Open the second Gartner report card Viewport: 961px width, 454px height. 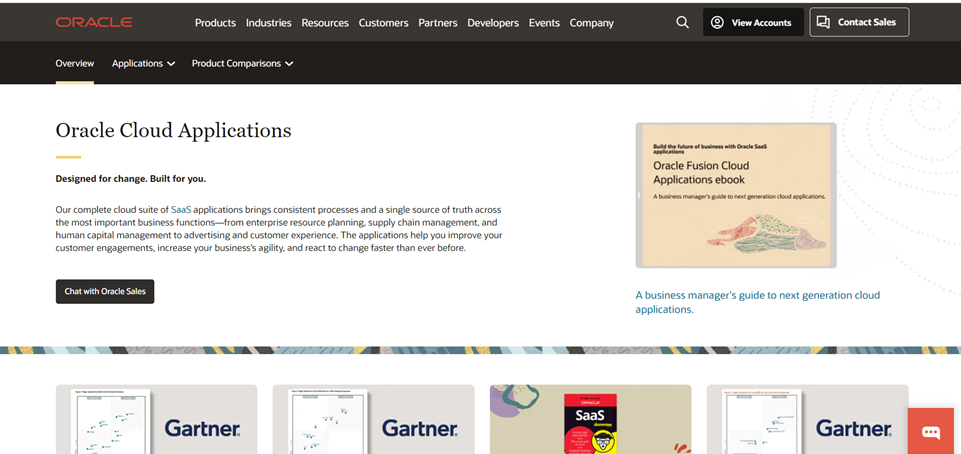[x=373, y=419]
